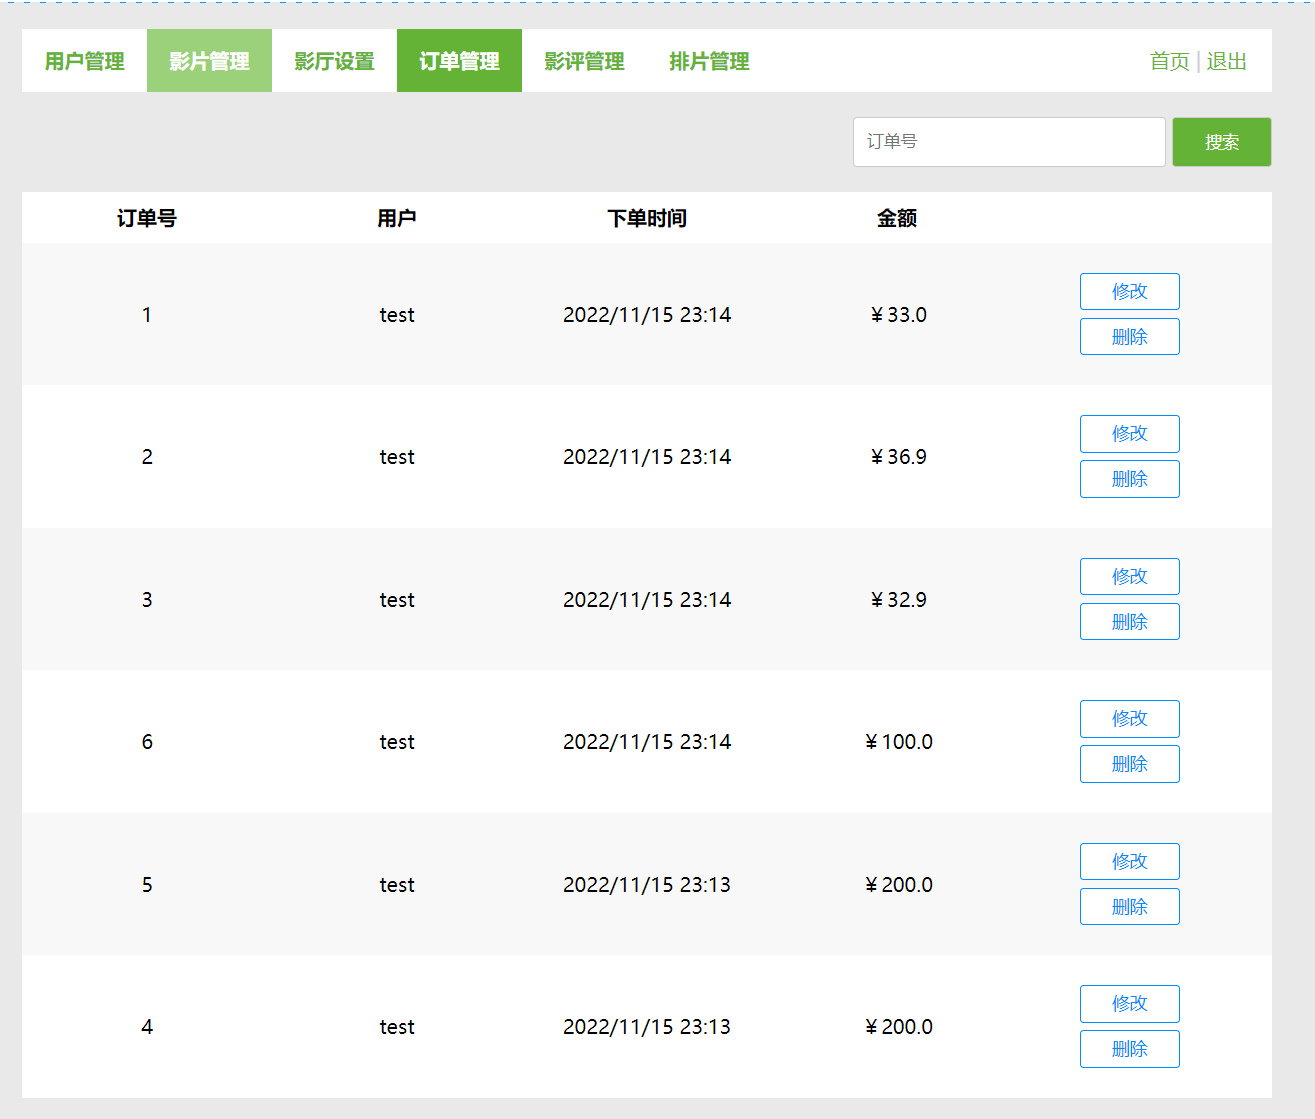Open the 排片管理 tab

coord(708,61)
